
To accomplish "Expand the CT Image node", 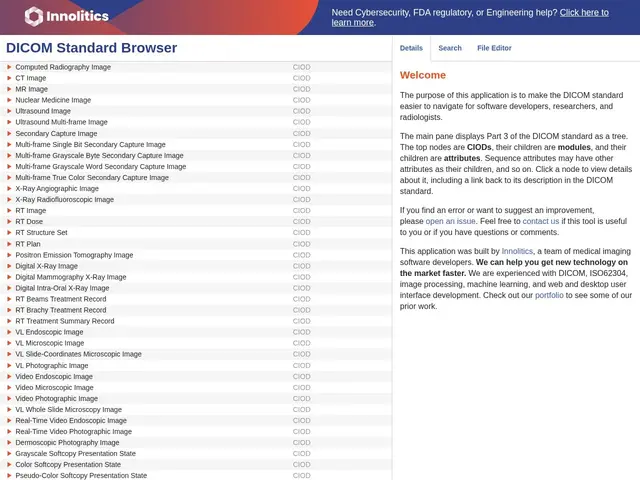I will [x=9, y=78].
